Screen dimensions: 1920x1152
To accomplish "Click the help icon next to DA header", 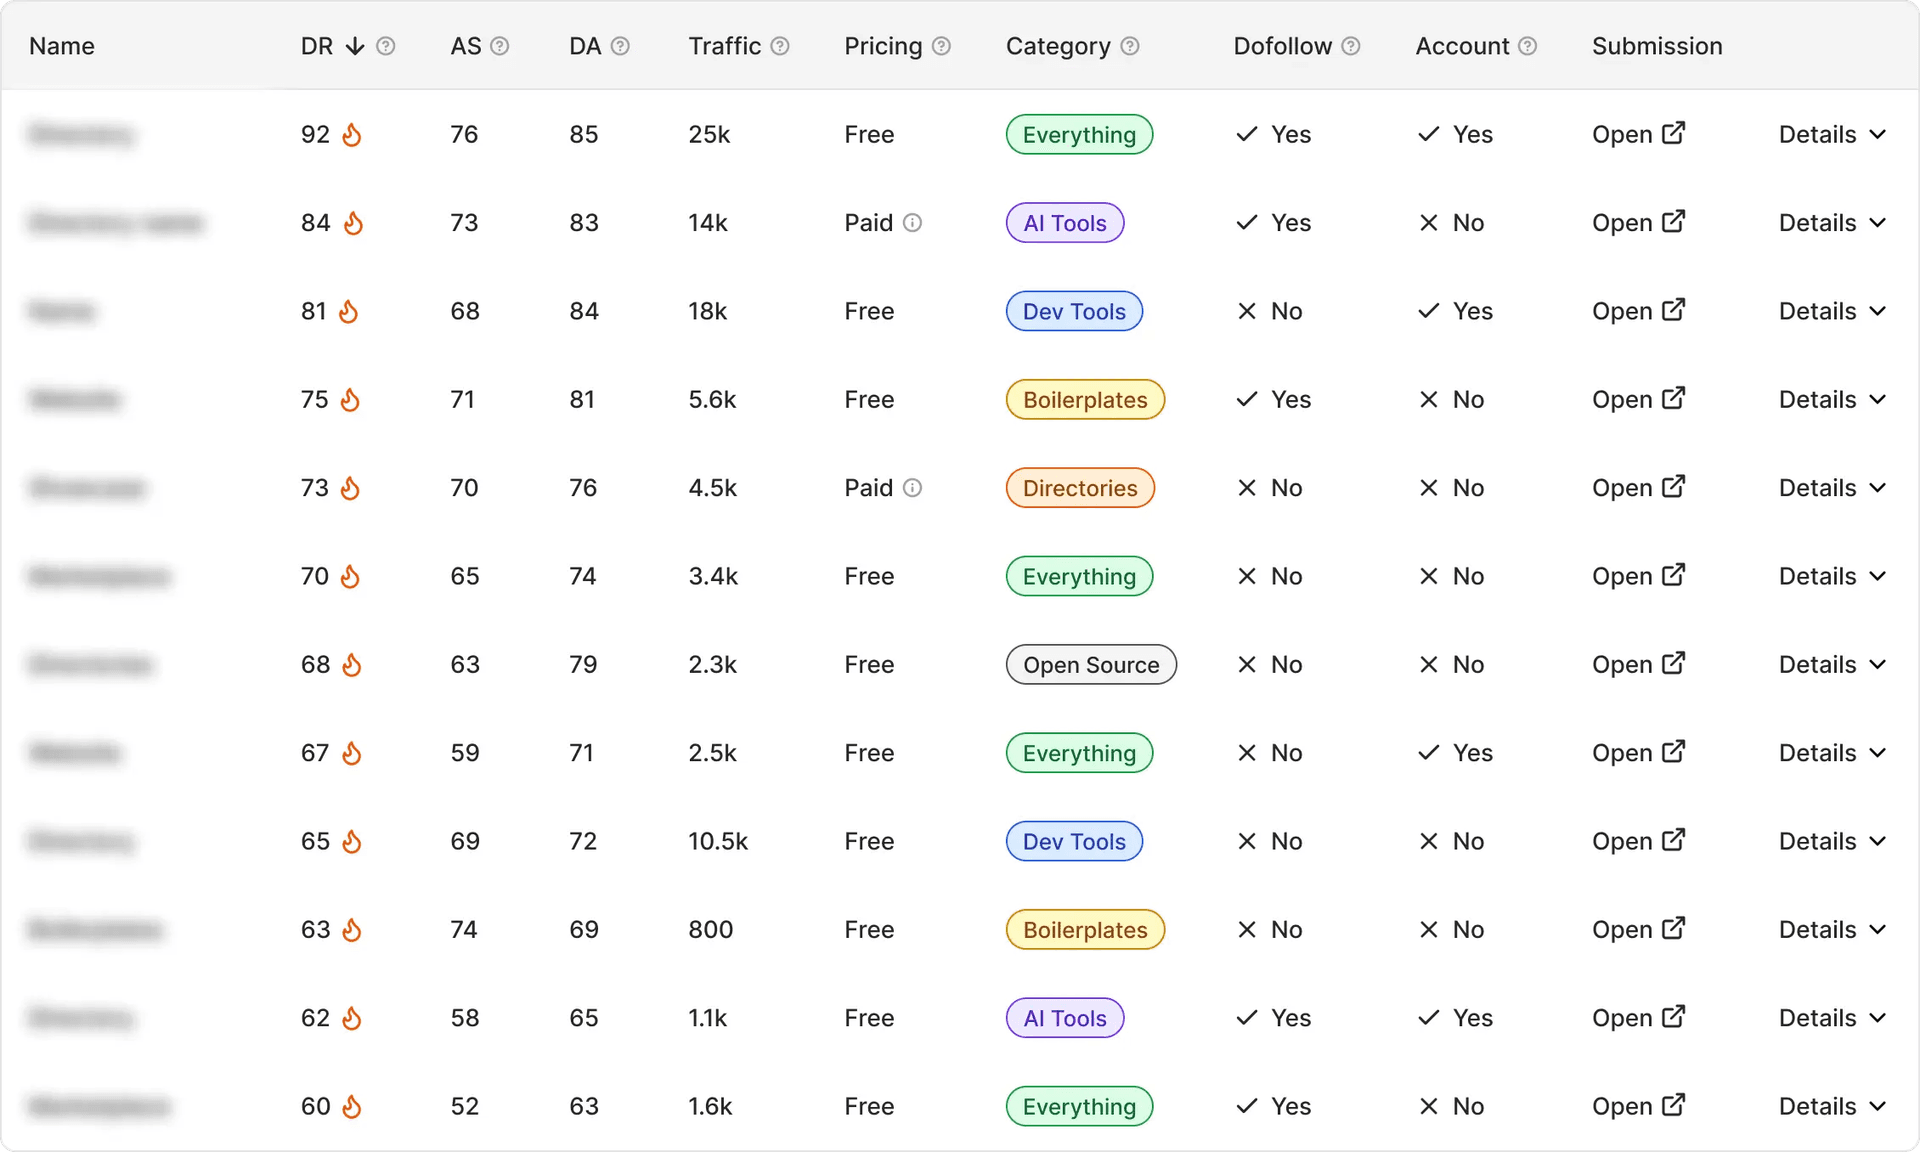I will pos(620,46).
